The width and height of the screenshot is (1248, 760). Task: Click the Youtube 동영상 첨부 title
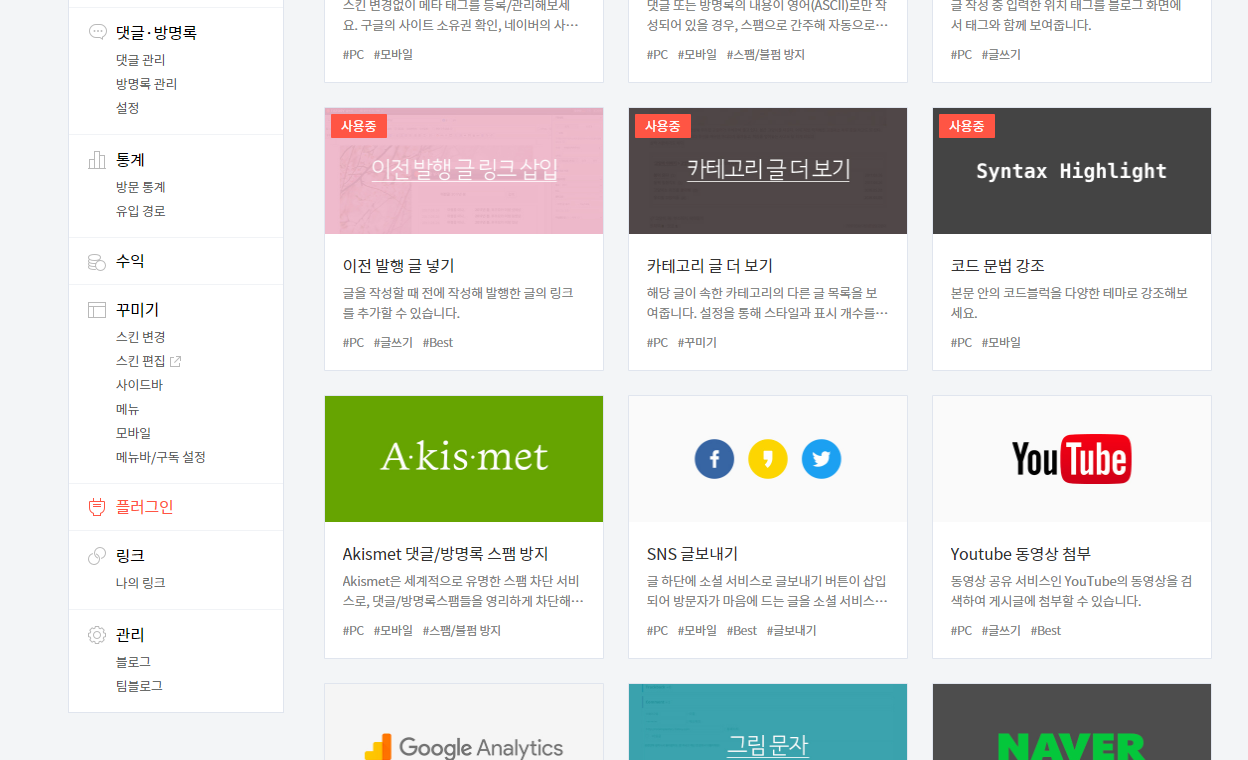pos(1020,554)
